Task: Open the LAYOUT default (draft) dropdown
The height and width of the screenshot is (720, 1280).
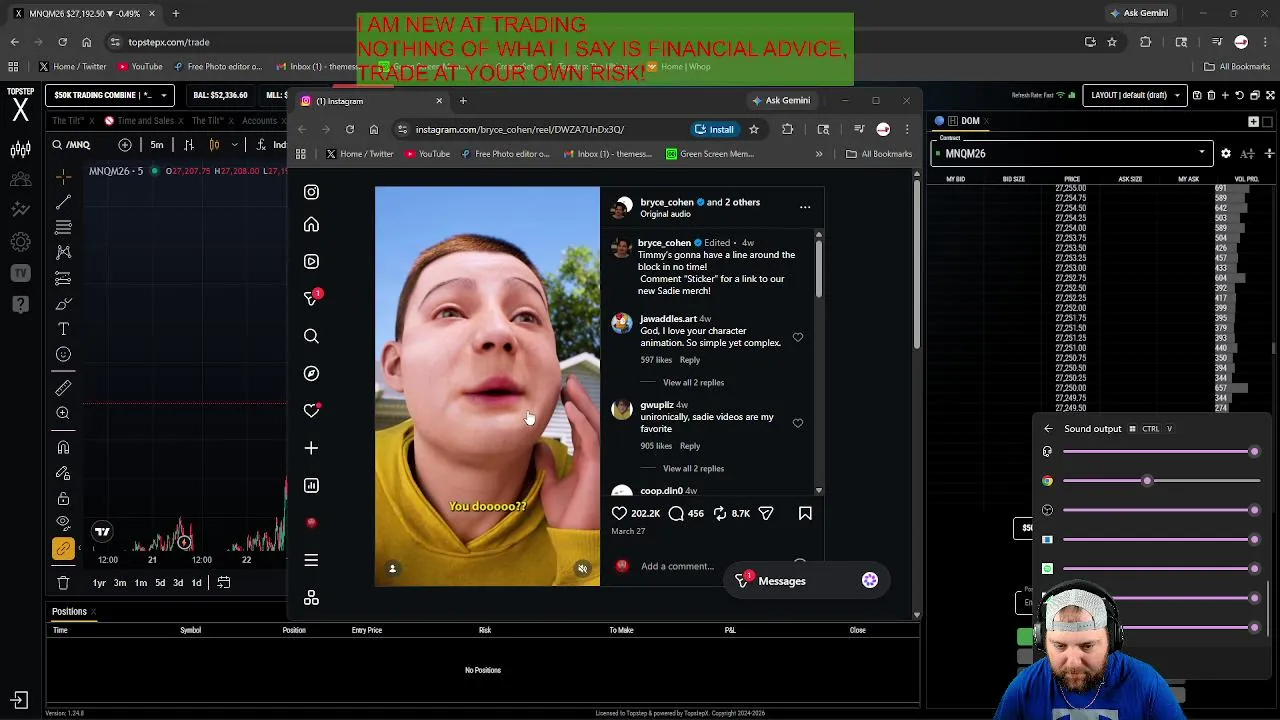Action: 1136,95
